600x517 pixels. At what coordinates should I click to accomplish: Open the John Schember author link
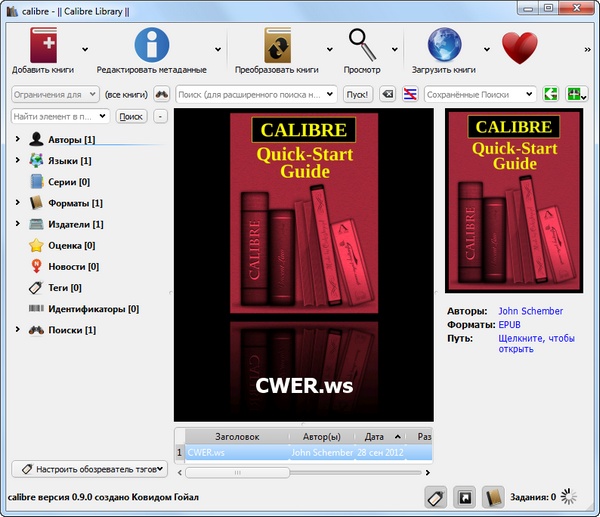530,311
